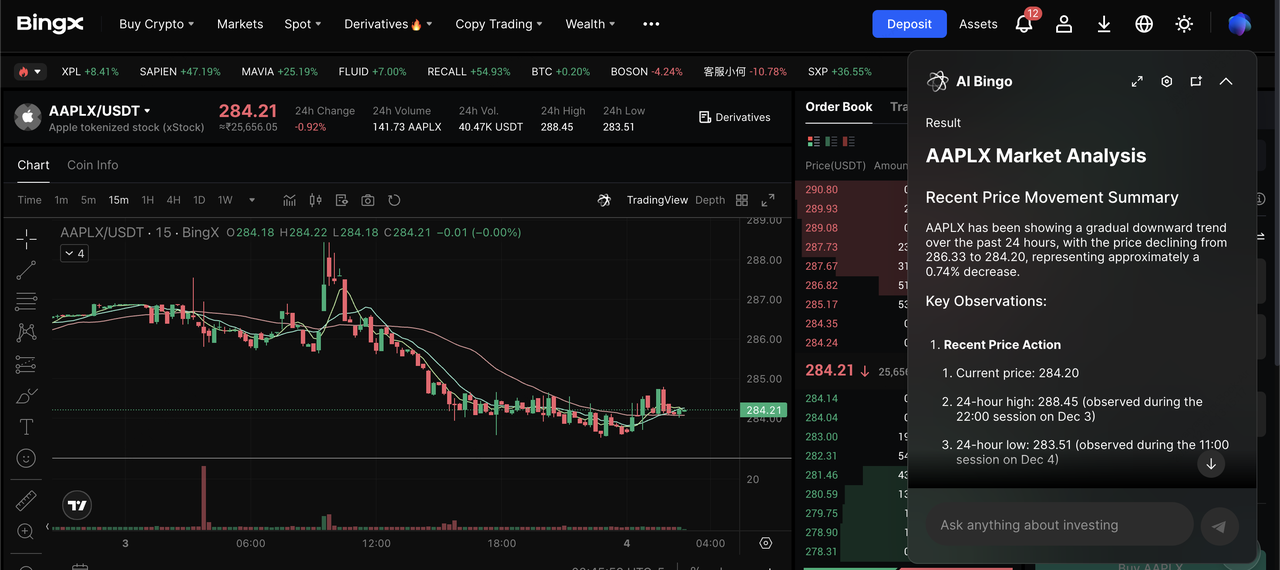1280x570 pixels.
Task: Open chart indicators menu
Action: [290, 200]
